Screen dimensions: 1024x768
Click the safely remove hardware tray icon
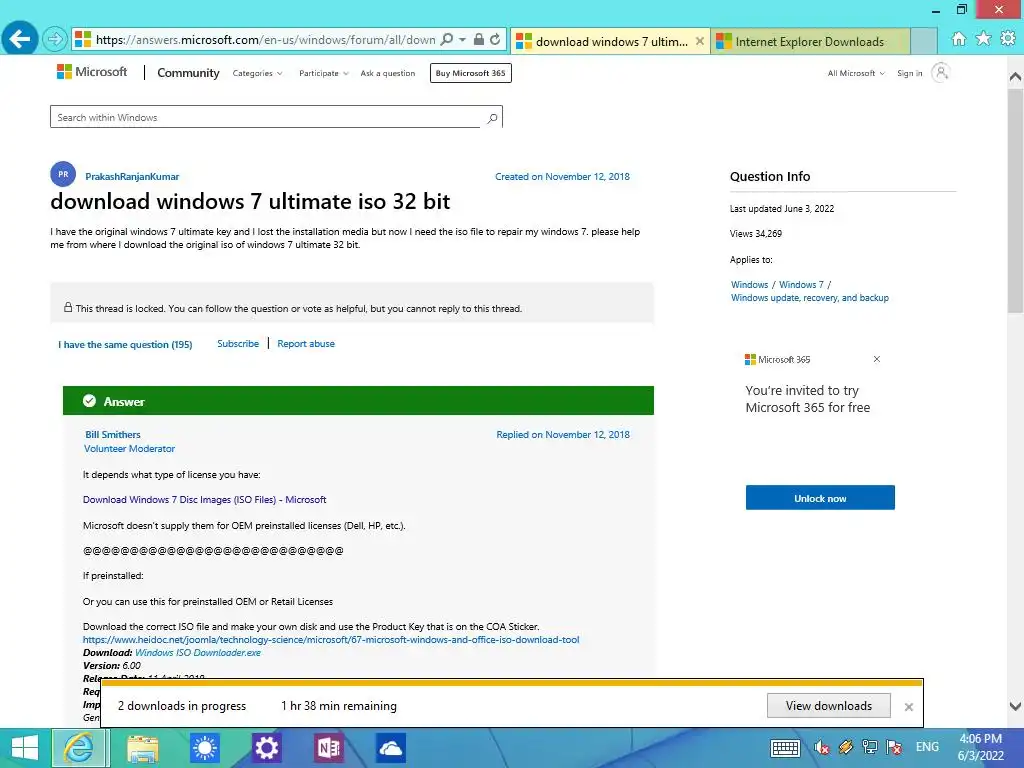click(x=845, y=747)
